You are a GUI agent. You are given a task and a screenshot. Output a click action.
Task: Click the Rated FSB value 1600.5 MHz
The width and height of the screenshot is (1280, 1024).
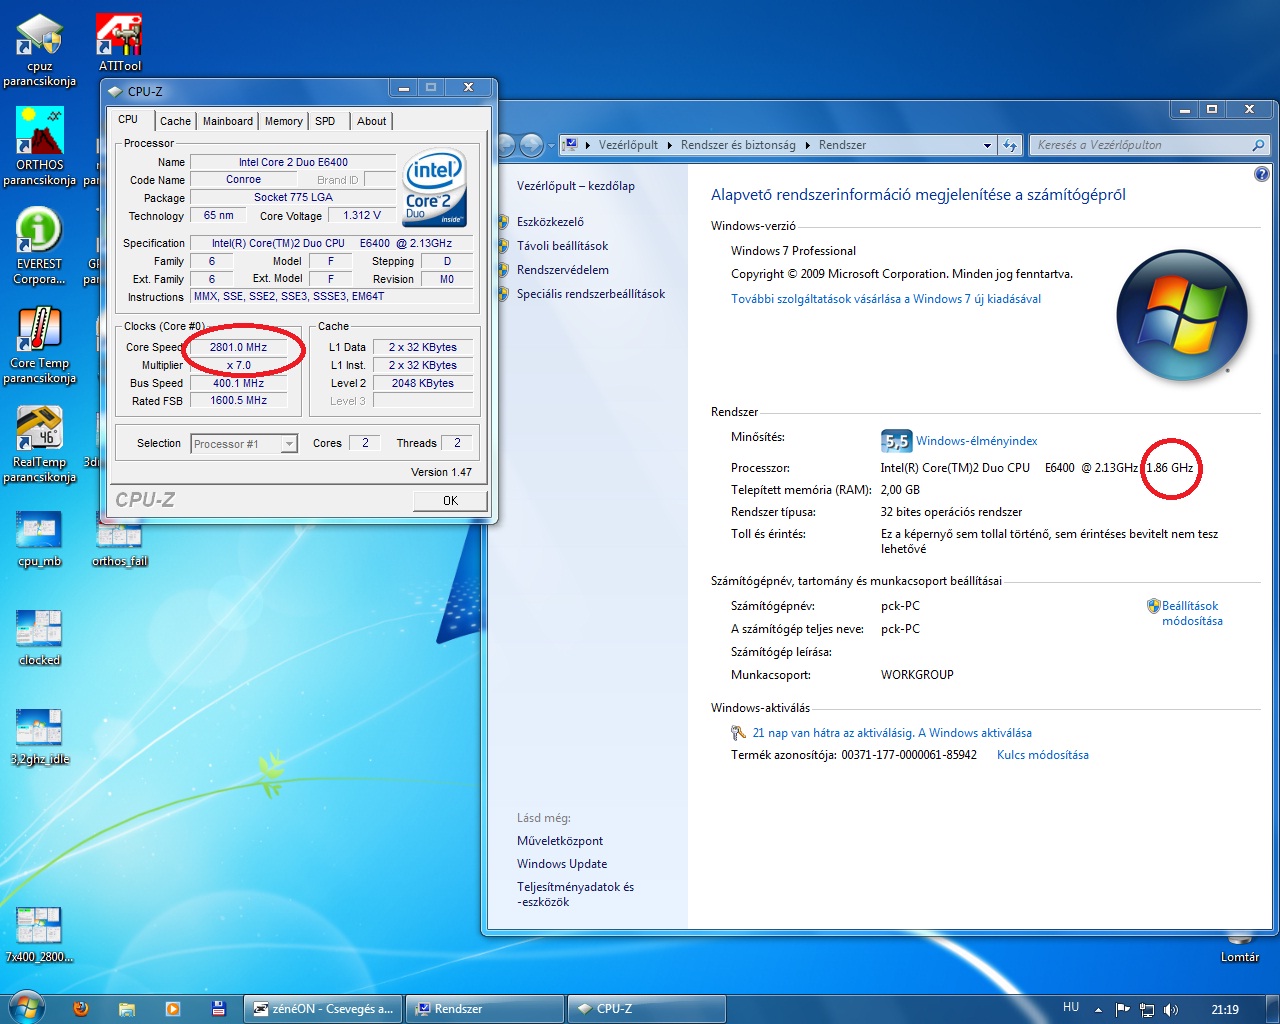(238, 400)
